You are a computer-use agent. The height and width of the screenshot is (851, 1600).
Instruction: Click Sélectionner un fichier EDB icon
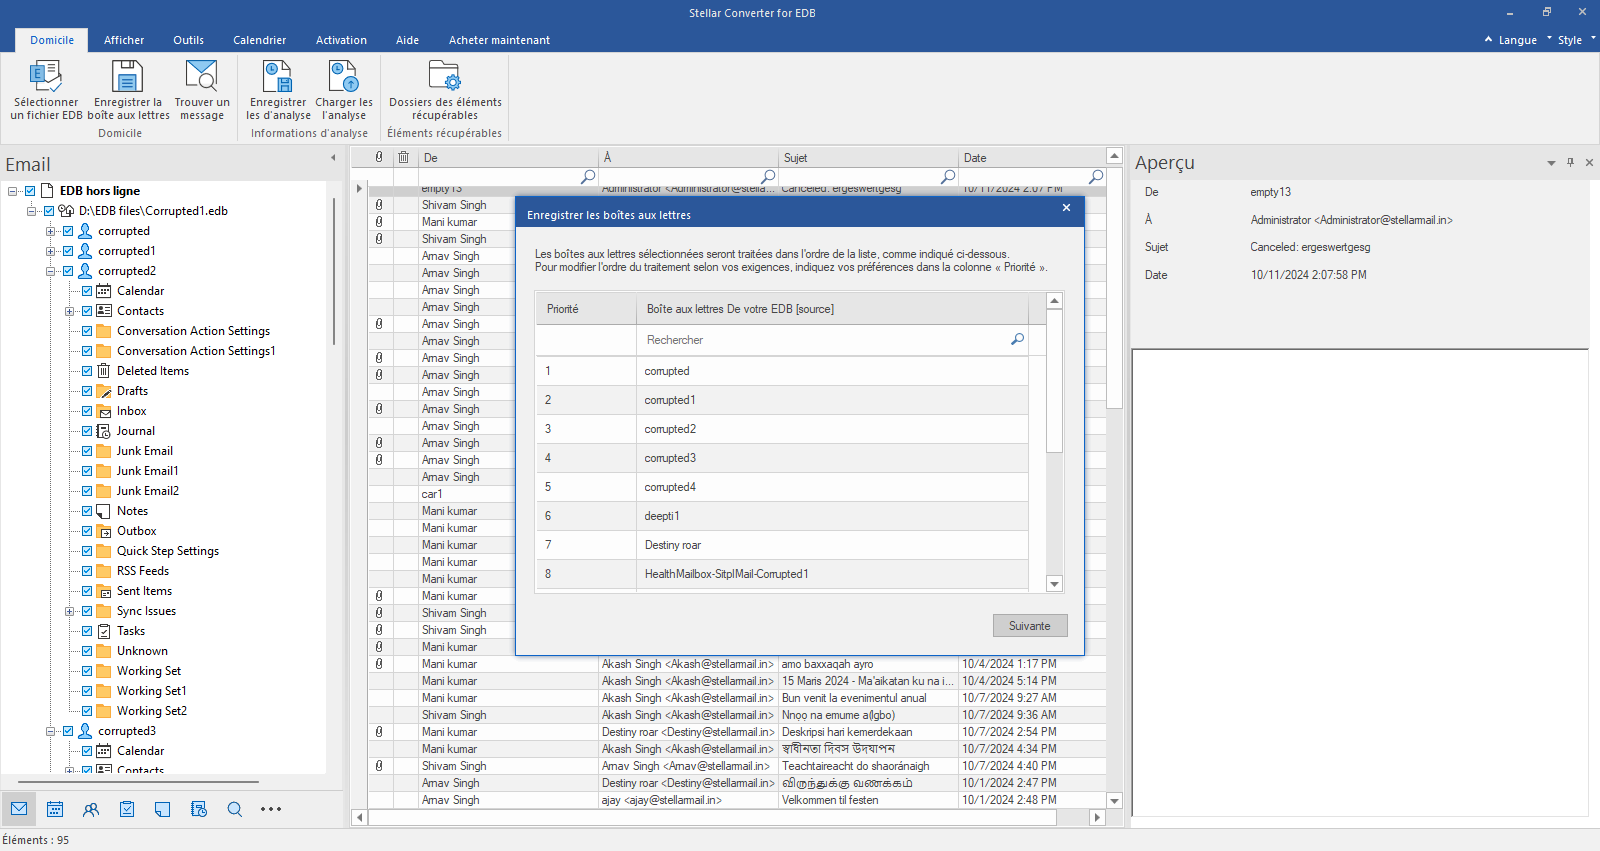coord(46,78)
